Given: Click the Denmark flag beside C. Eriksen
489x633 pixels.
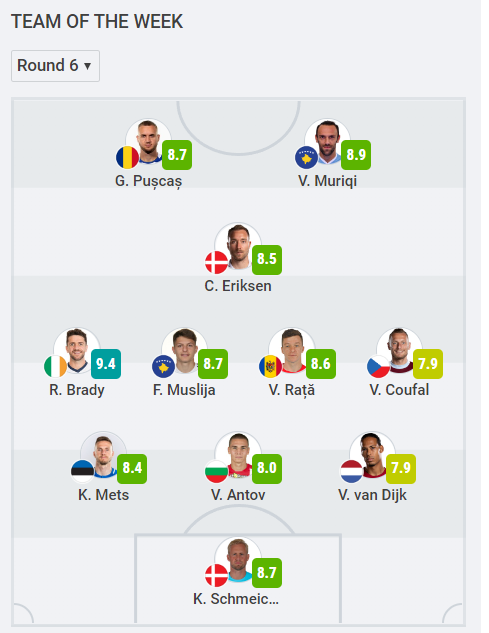Looking at the screenshot, I should coord(216,262).
